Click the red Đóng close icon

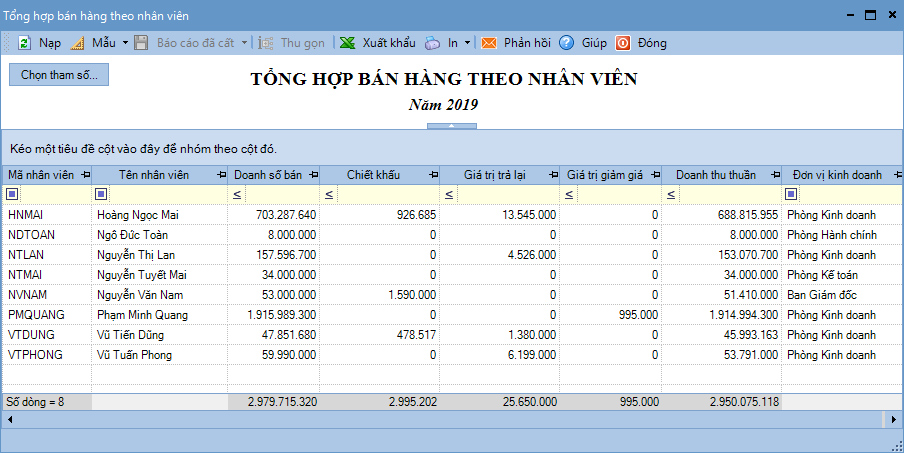click(x=623, y=43)
